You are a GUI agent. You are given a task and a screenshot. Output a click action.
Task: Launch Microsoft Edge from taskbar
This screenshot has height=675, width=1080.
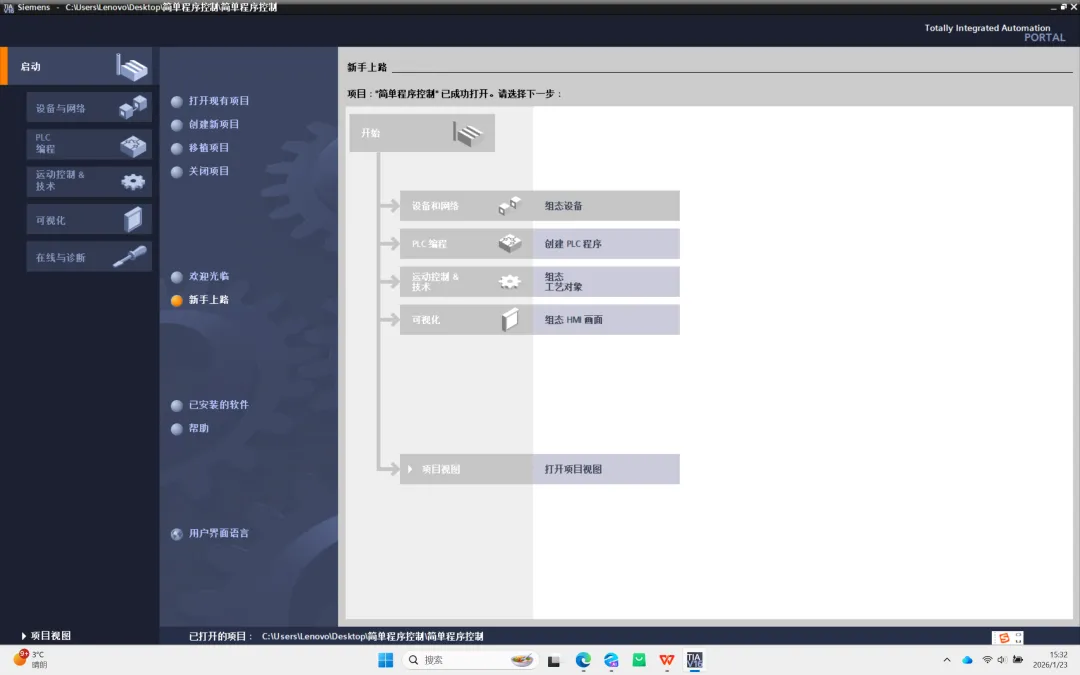coord(583,660)
